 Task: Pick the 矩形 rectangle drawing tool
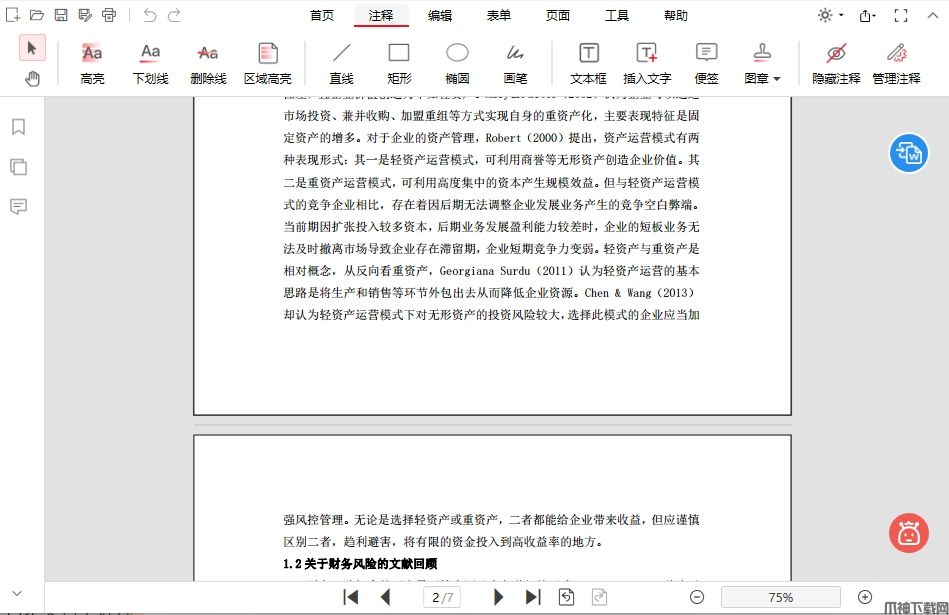point(399,61)
